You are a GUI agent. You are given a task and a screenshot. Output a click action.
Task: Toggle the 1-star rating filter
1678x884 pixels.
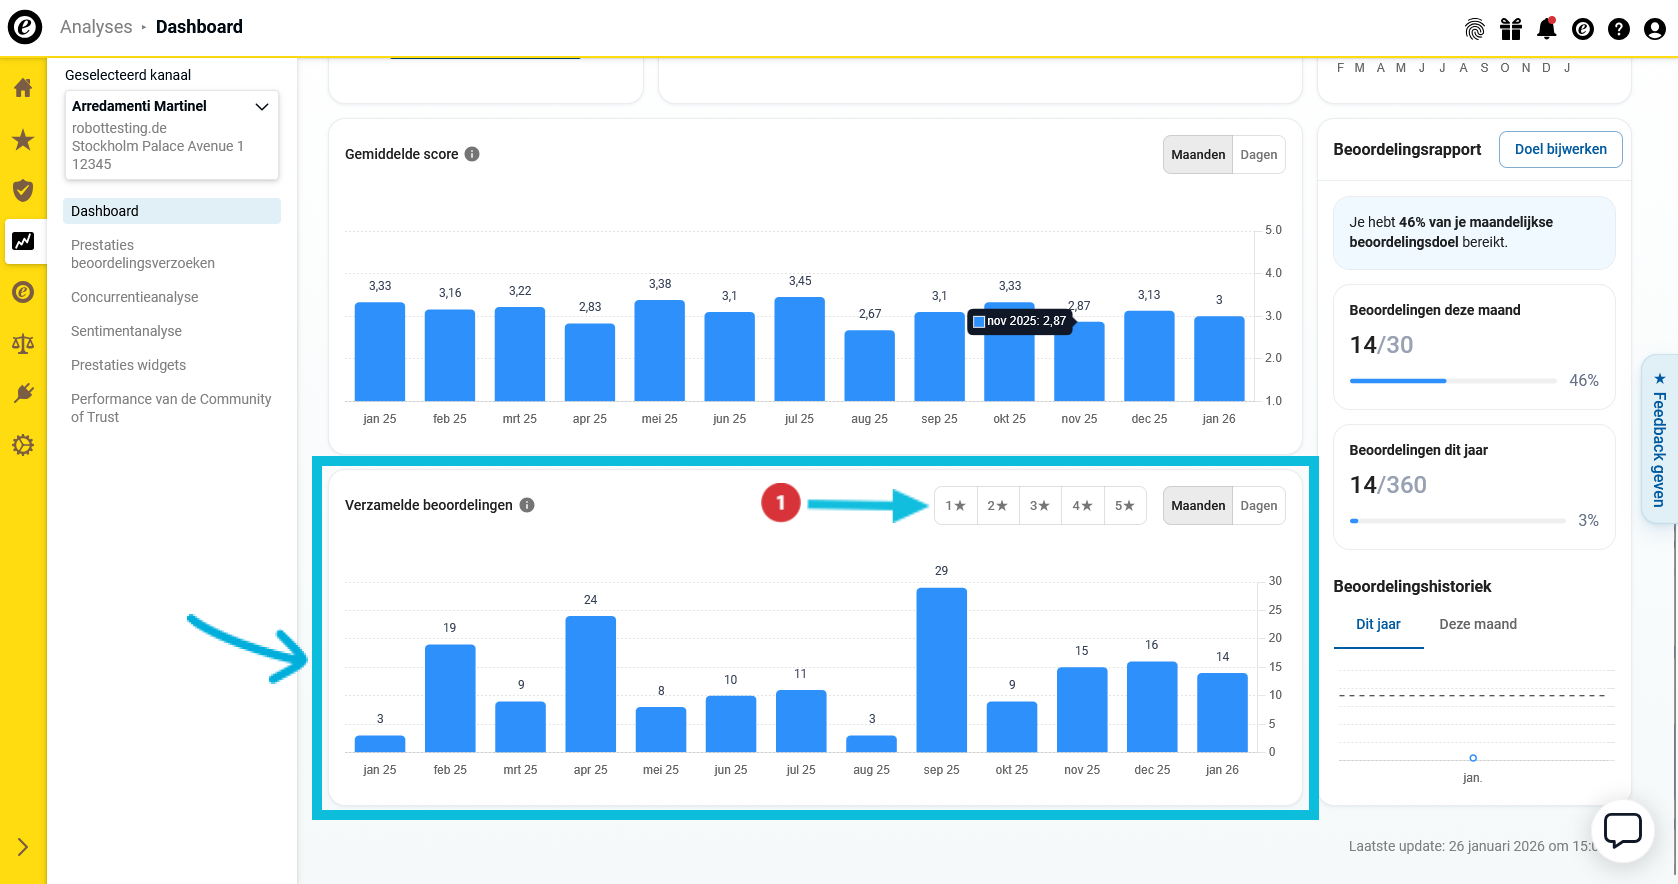point(955,506)
